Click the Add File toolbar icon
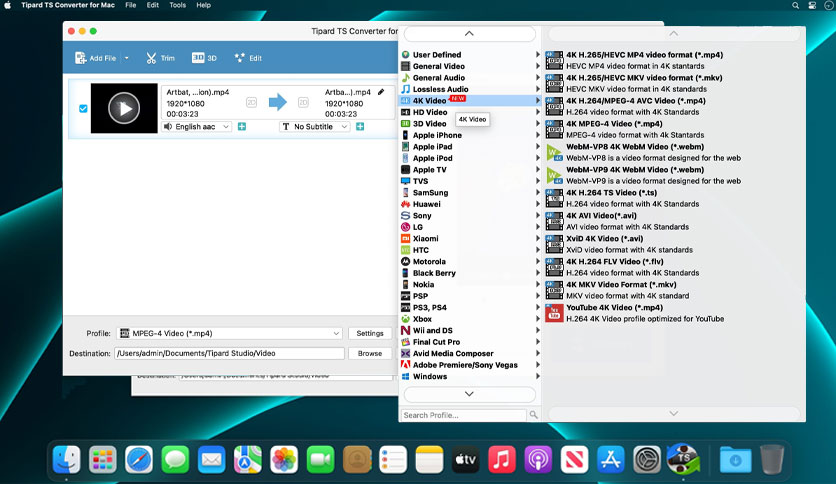 pos(81,58)
